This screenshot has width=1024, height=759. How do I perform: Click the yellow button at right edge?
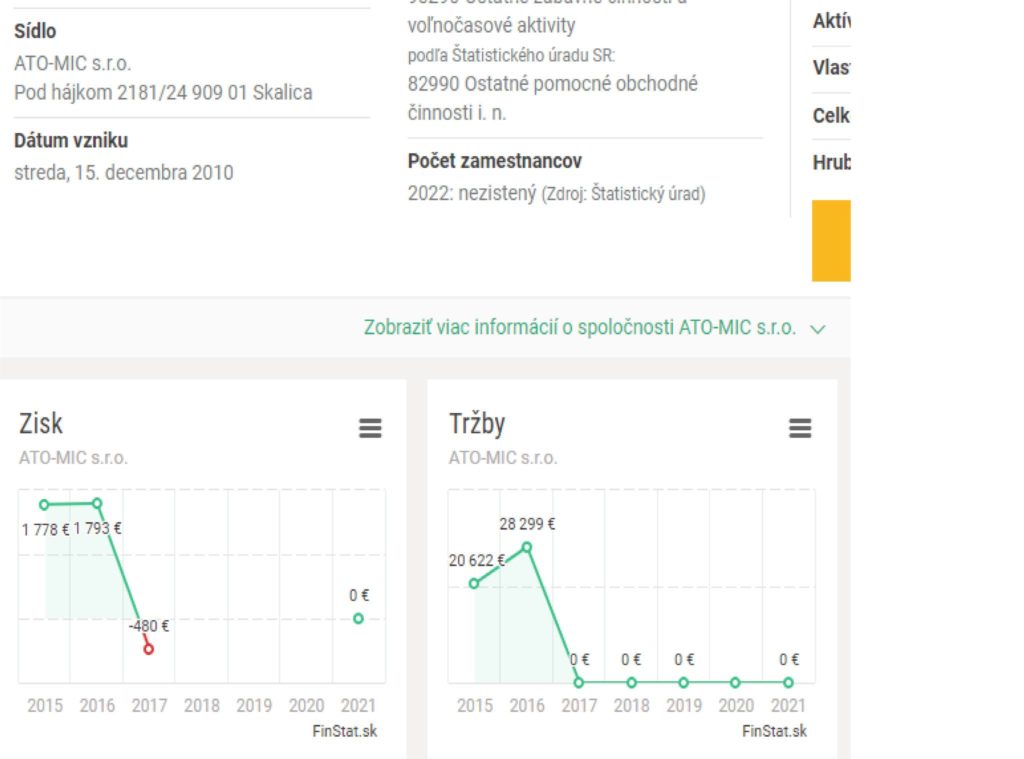click(x=831, y=240)
